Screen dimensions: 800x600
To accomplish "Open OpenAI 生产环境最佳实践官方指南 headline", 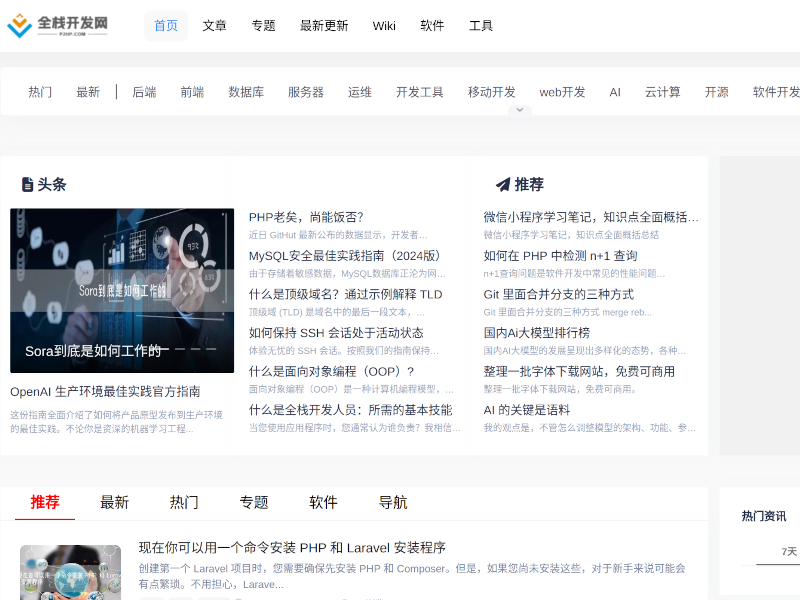I will pos(105,392).
